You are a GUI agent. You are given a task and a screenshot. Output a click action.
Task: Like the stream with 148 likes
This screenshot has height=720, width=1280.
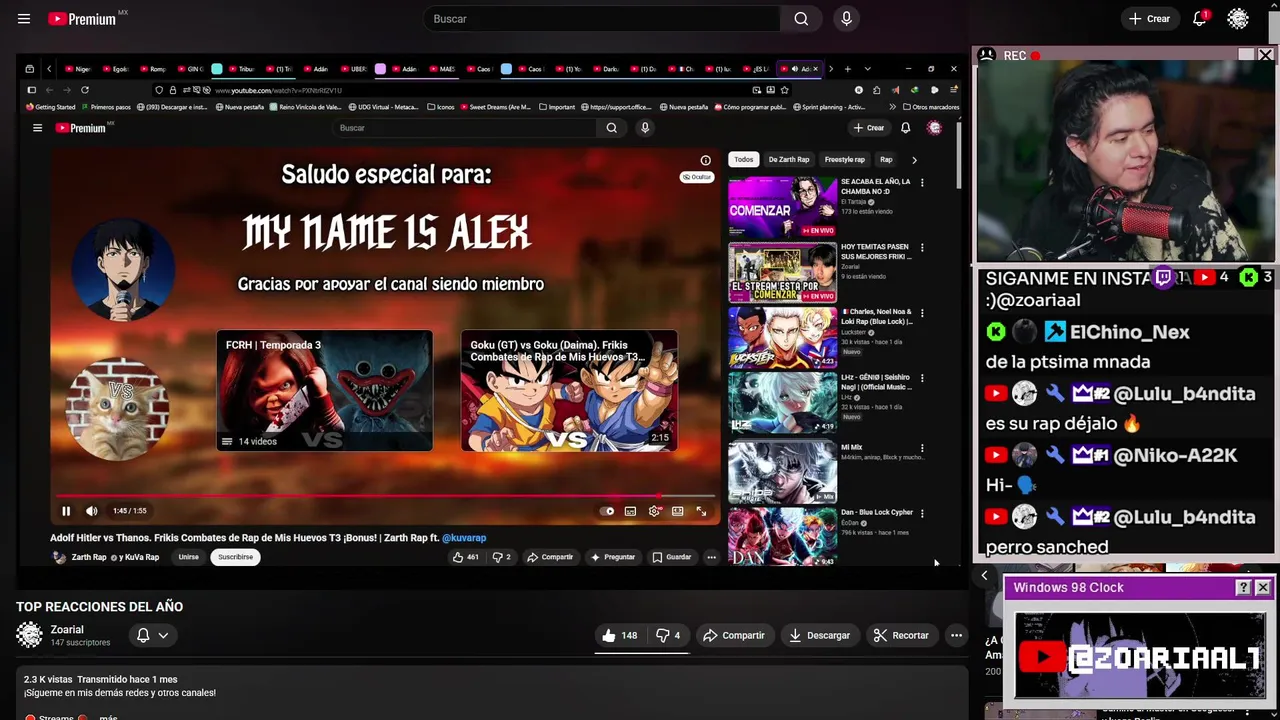tap(620, 635)
